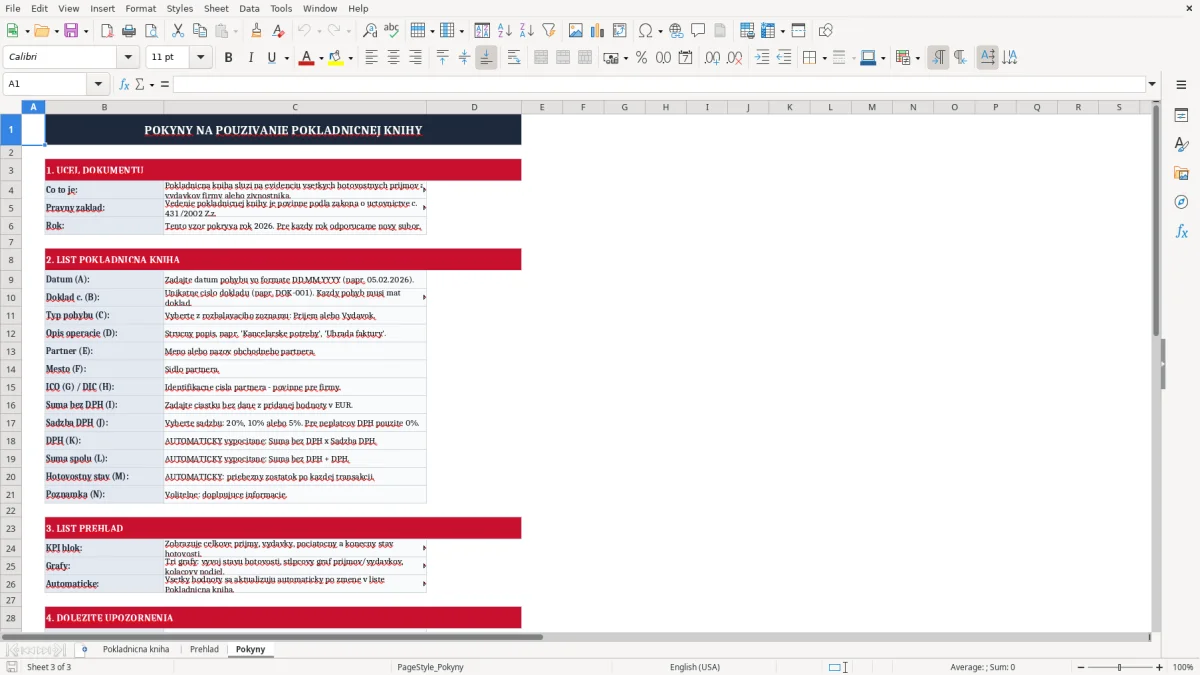Open the Data menu
This screenshot has height=675, width=1200.
pyautogui.click(x=249, y=8)
